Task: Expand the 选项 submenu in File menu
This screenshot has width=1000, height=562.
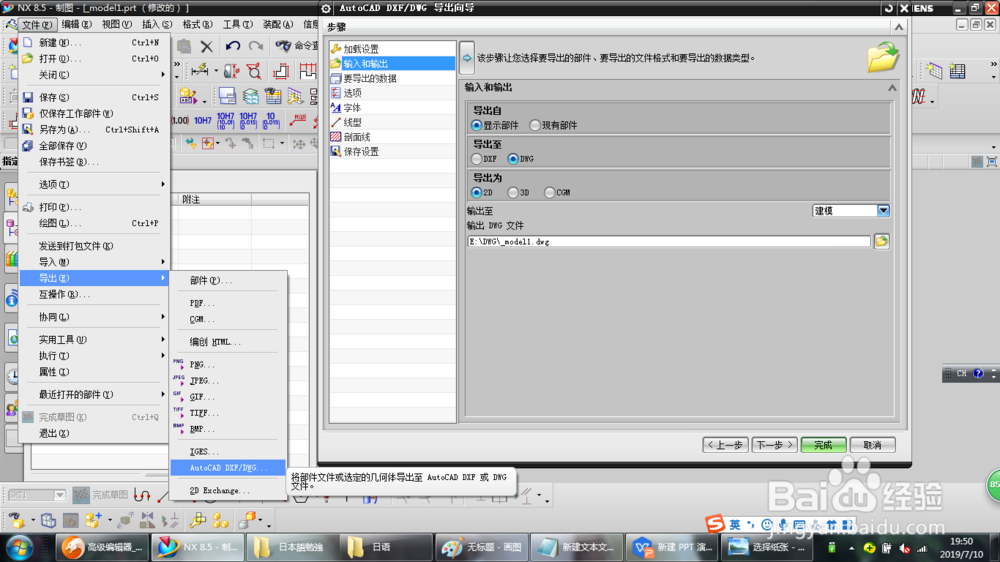Action: point(94,184)
